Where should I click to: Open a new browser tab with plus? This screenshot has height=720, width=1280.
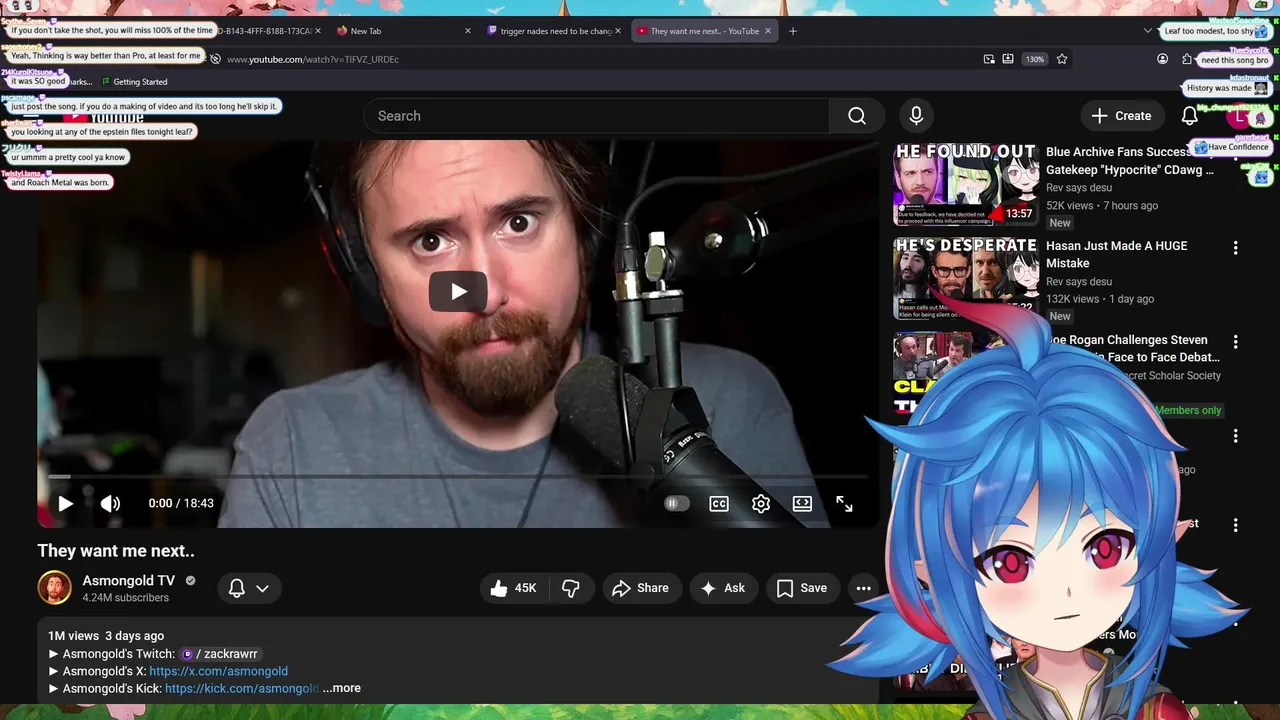[x=793, y=31]
